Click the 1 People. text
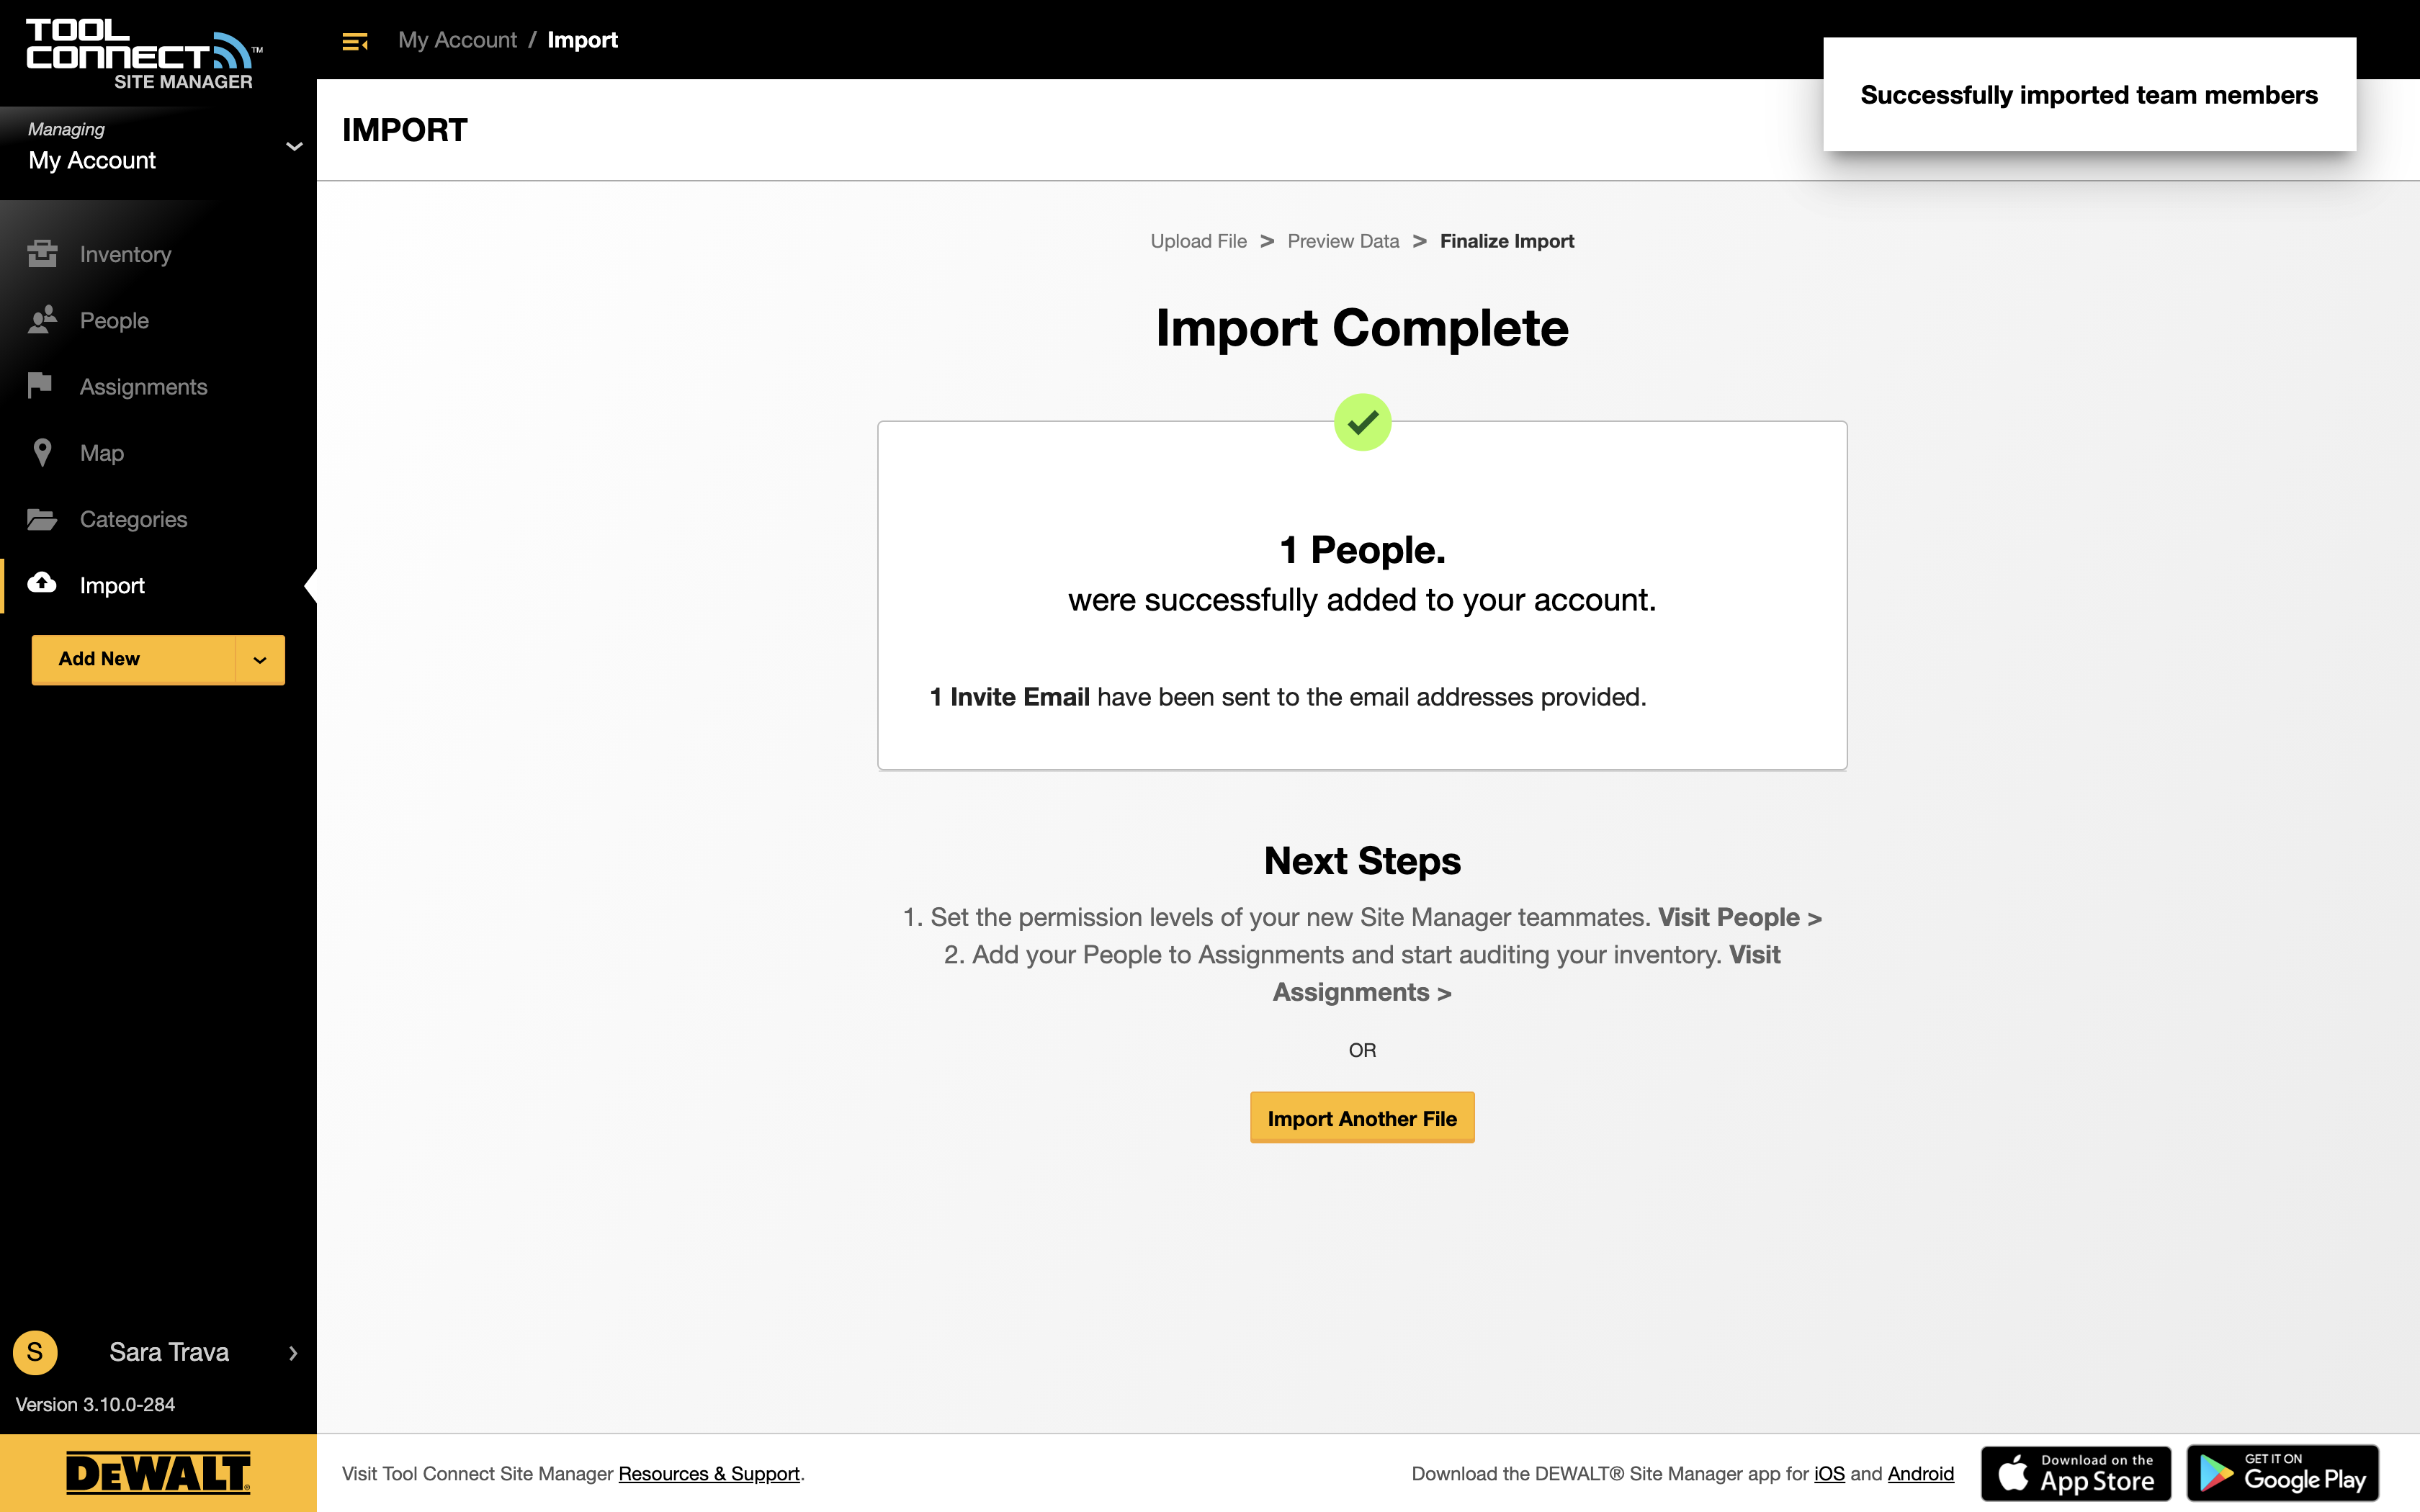 point(1362,550)
